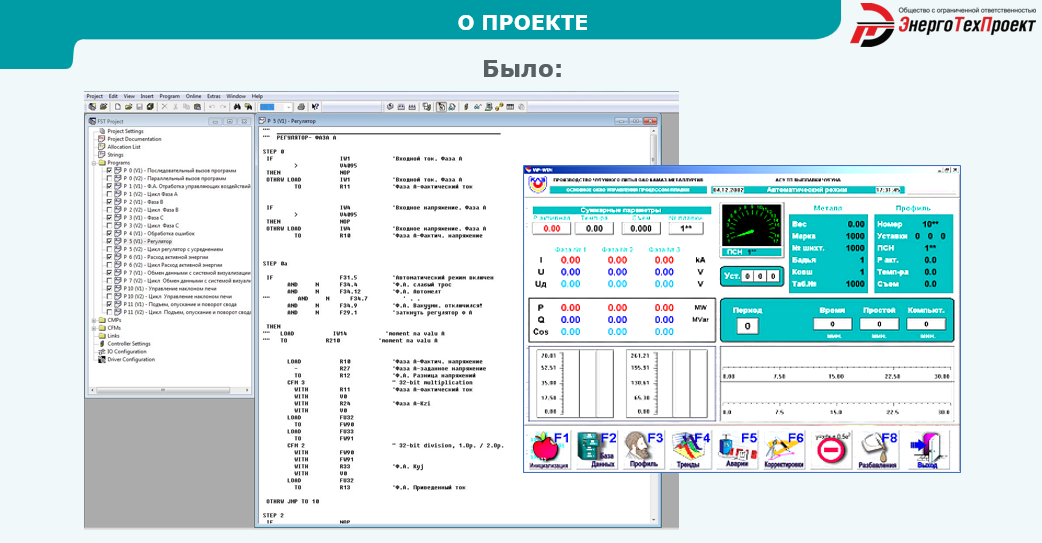Open the Program menu
Image resolution: width=1042 pixels, height=543 pixels.
(169, 96)
